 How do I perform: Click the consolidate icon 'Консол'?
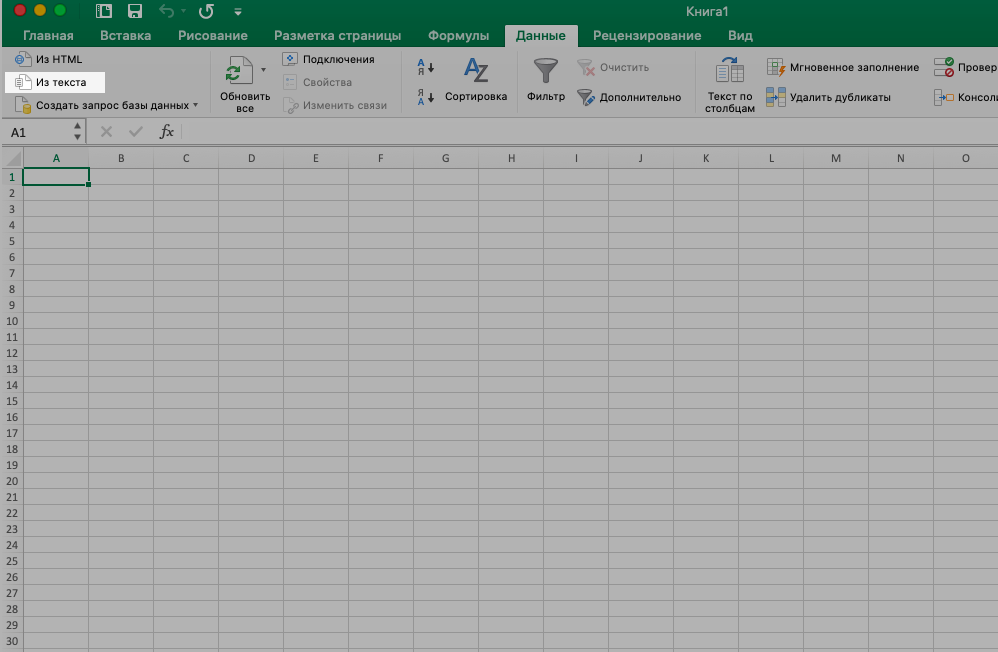coord(944,97)
